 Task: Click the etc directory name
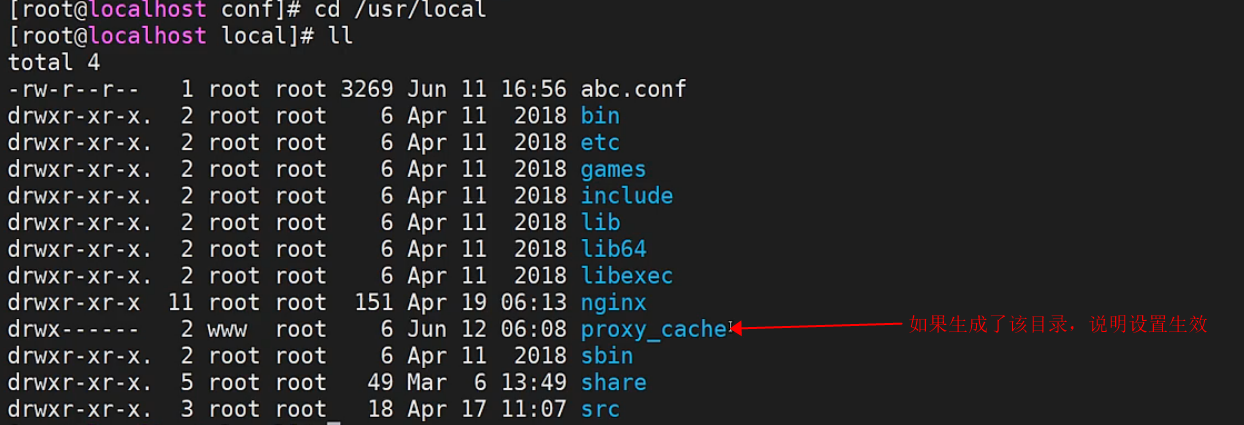pyautogui.click(x=600, y=142)
